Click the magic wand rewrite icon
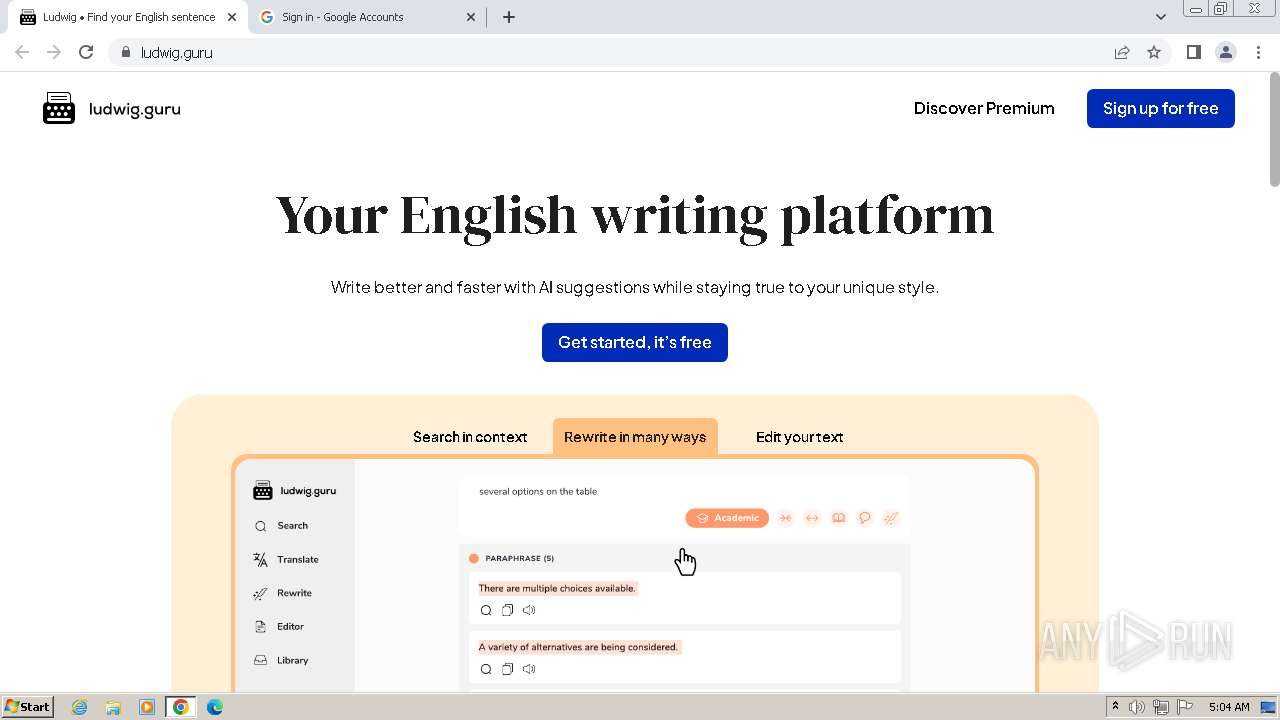Viewport: 1280px width, 720px height. click(891, 518)
